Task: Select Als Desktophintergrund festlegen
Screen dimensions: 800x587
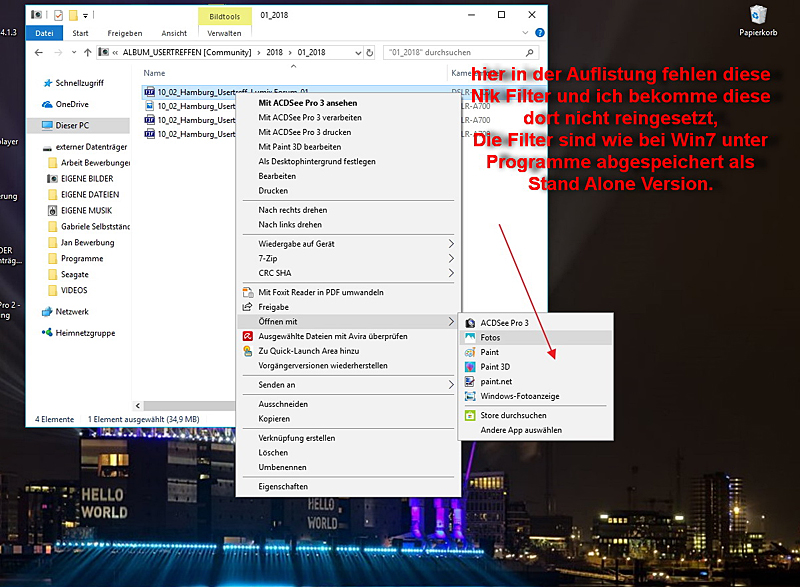Action: click(317, 161)
